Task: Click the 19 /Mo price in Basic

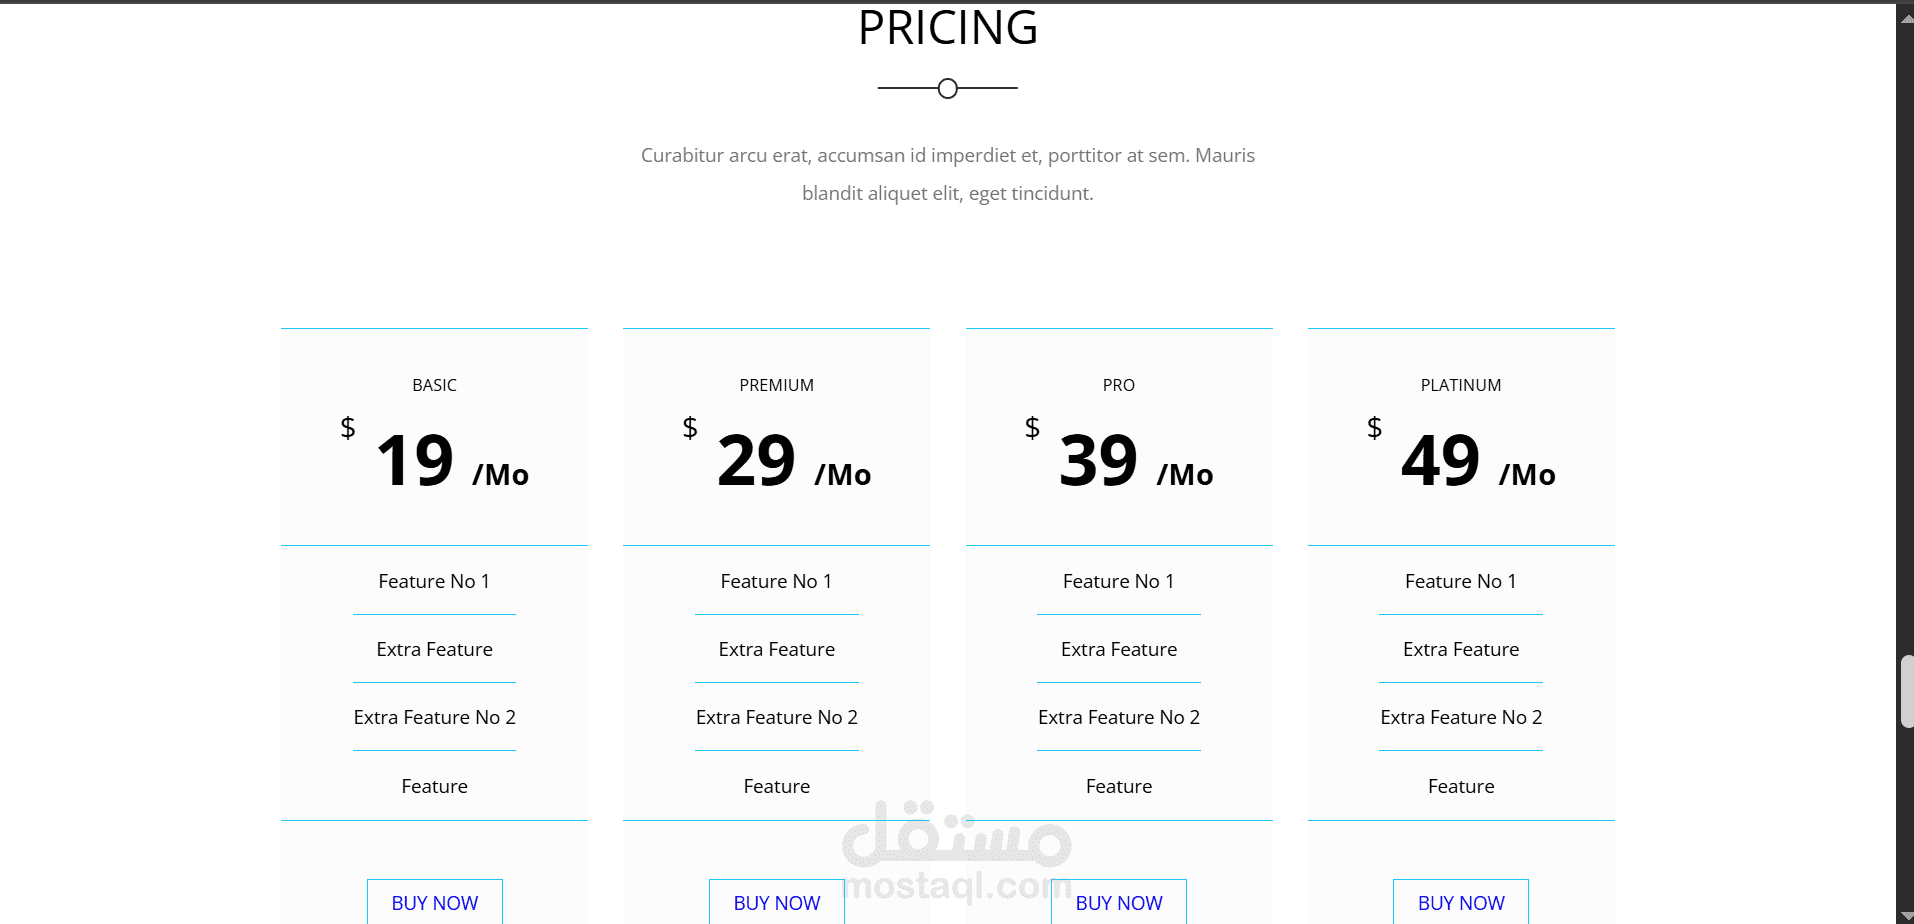Action: 452,461
